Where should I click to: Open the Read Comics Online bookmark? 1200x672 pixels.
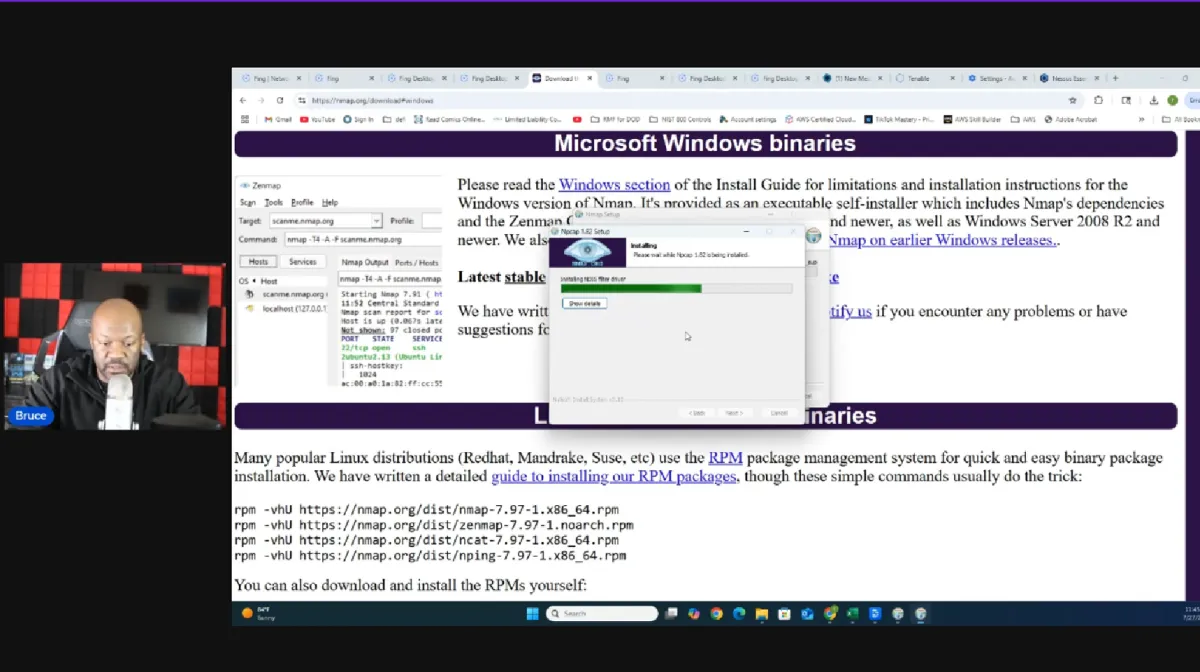tap(448, 119)
